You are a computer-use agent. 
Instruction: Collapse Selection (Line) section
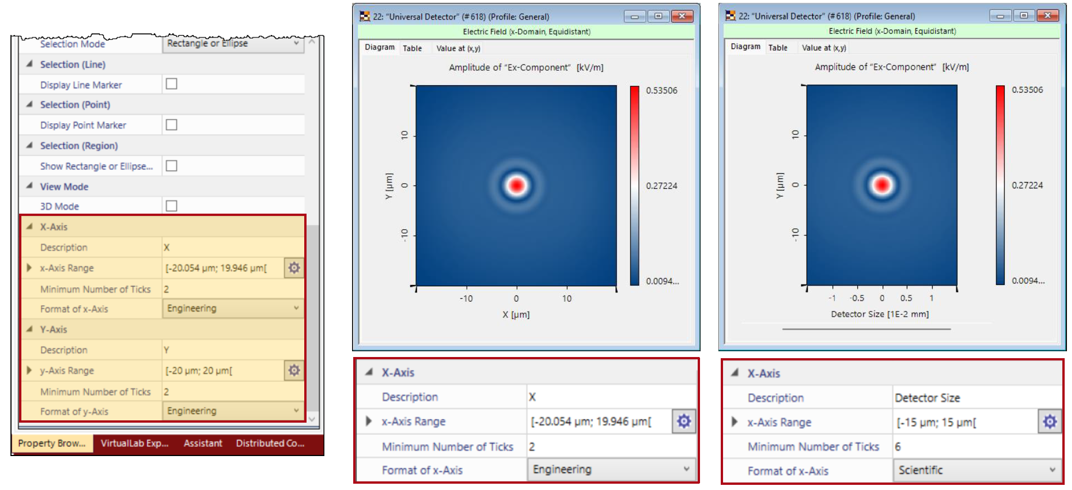pyautogui.click(x=29, y=64)
